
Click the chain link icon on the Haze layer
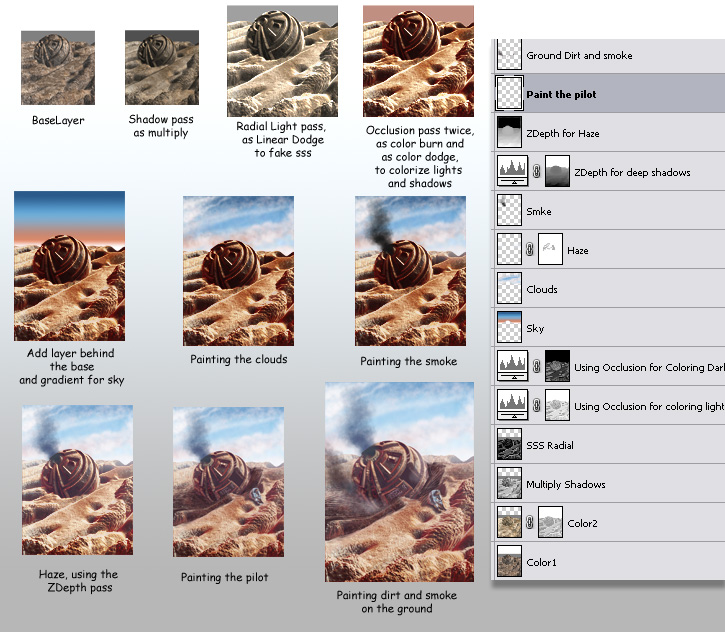[x=530, y=250]
